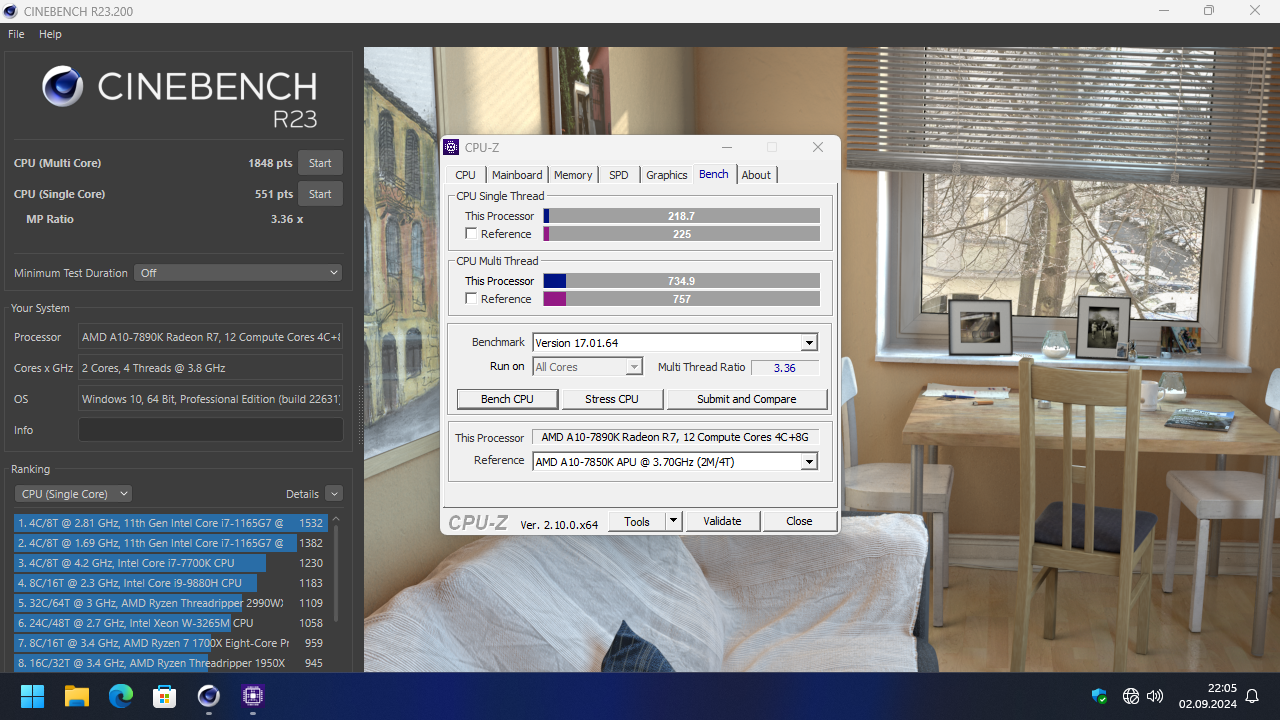The image size is (1280, 720).
Task: Open File Explorer from the taskbar
Action: (76, 695)
